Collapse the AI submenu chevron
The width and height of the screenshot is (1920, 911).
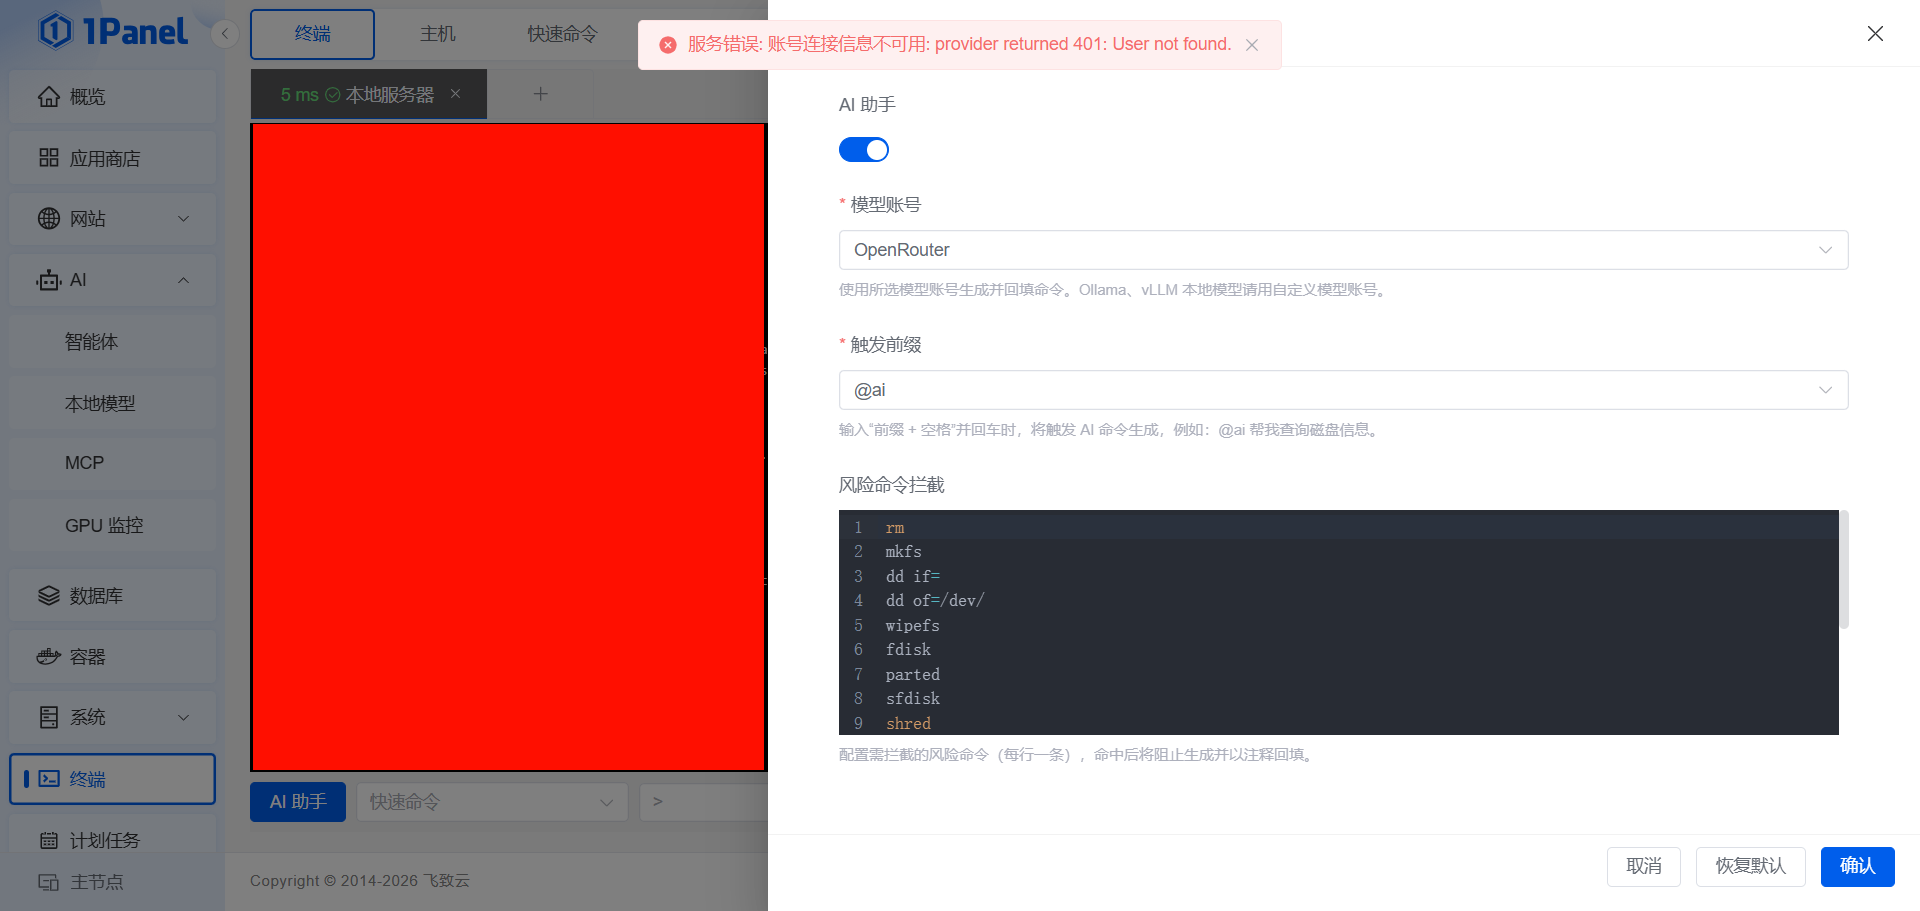183,281
